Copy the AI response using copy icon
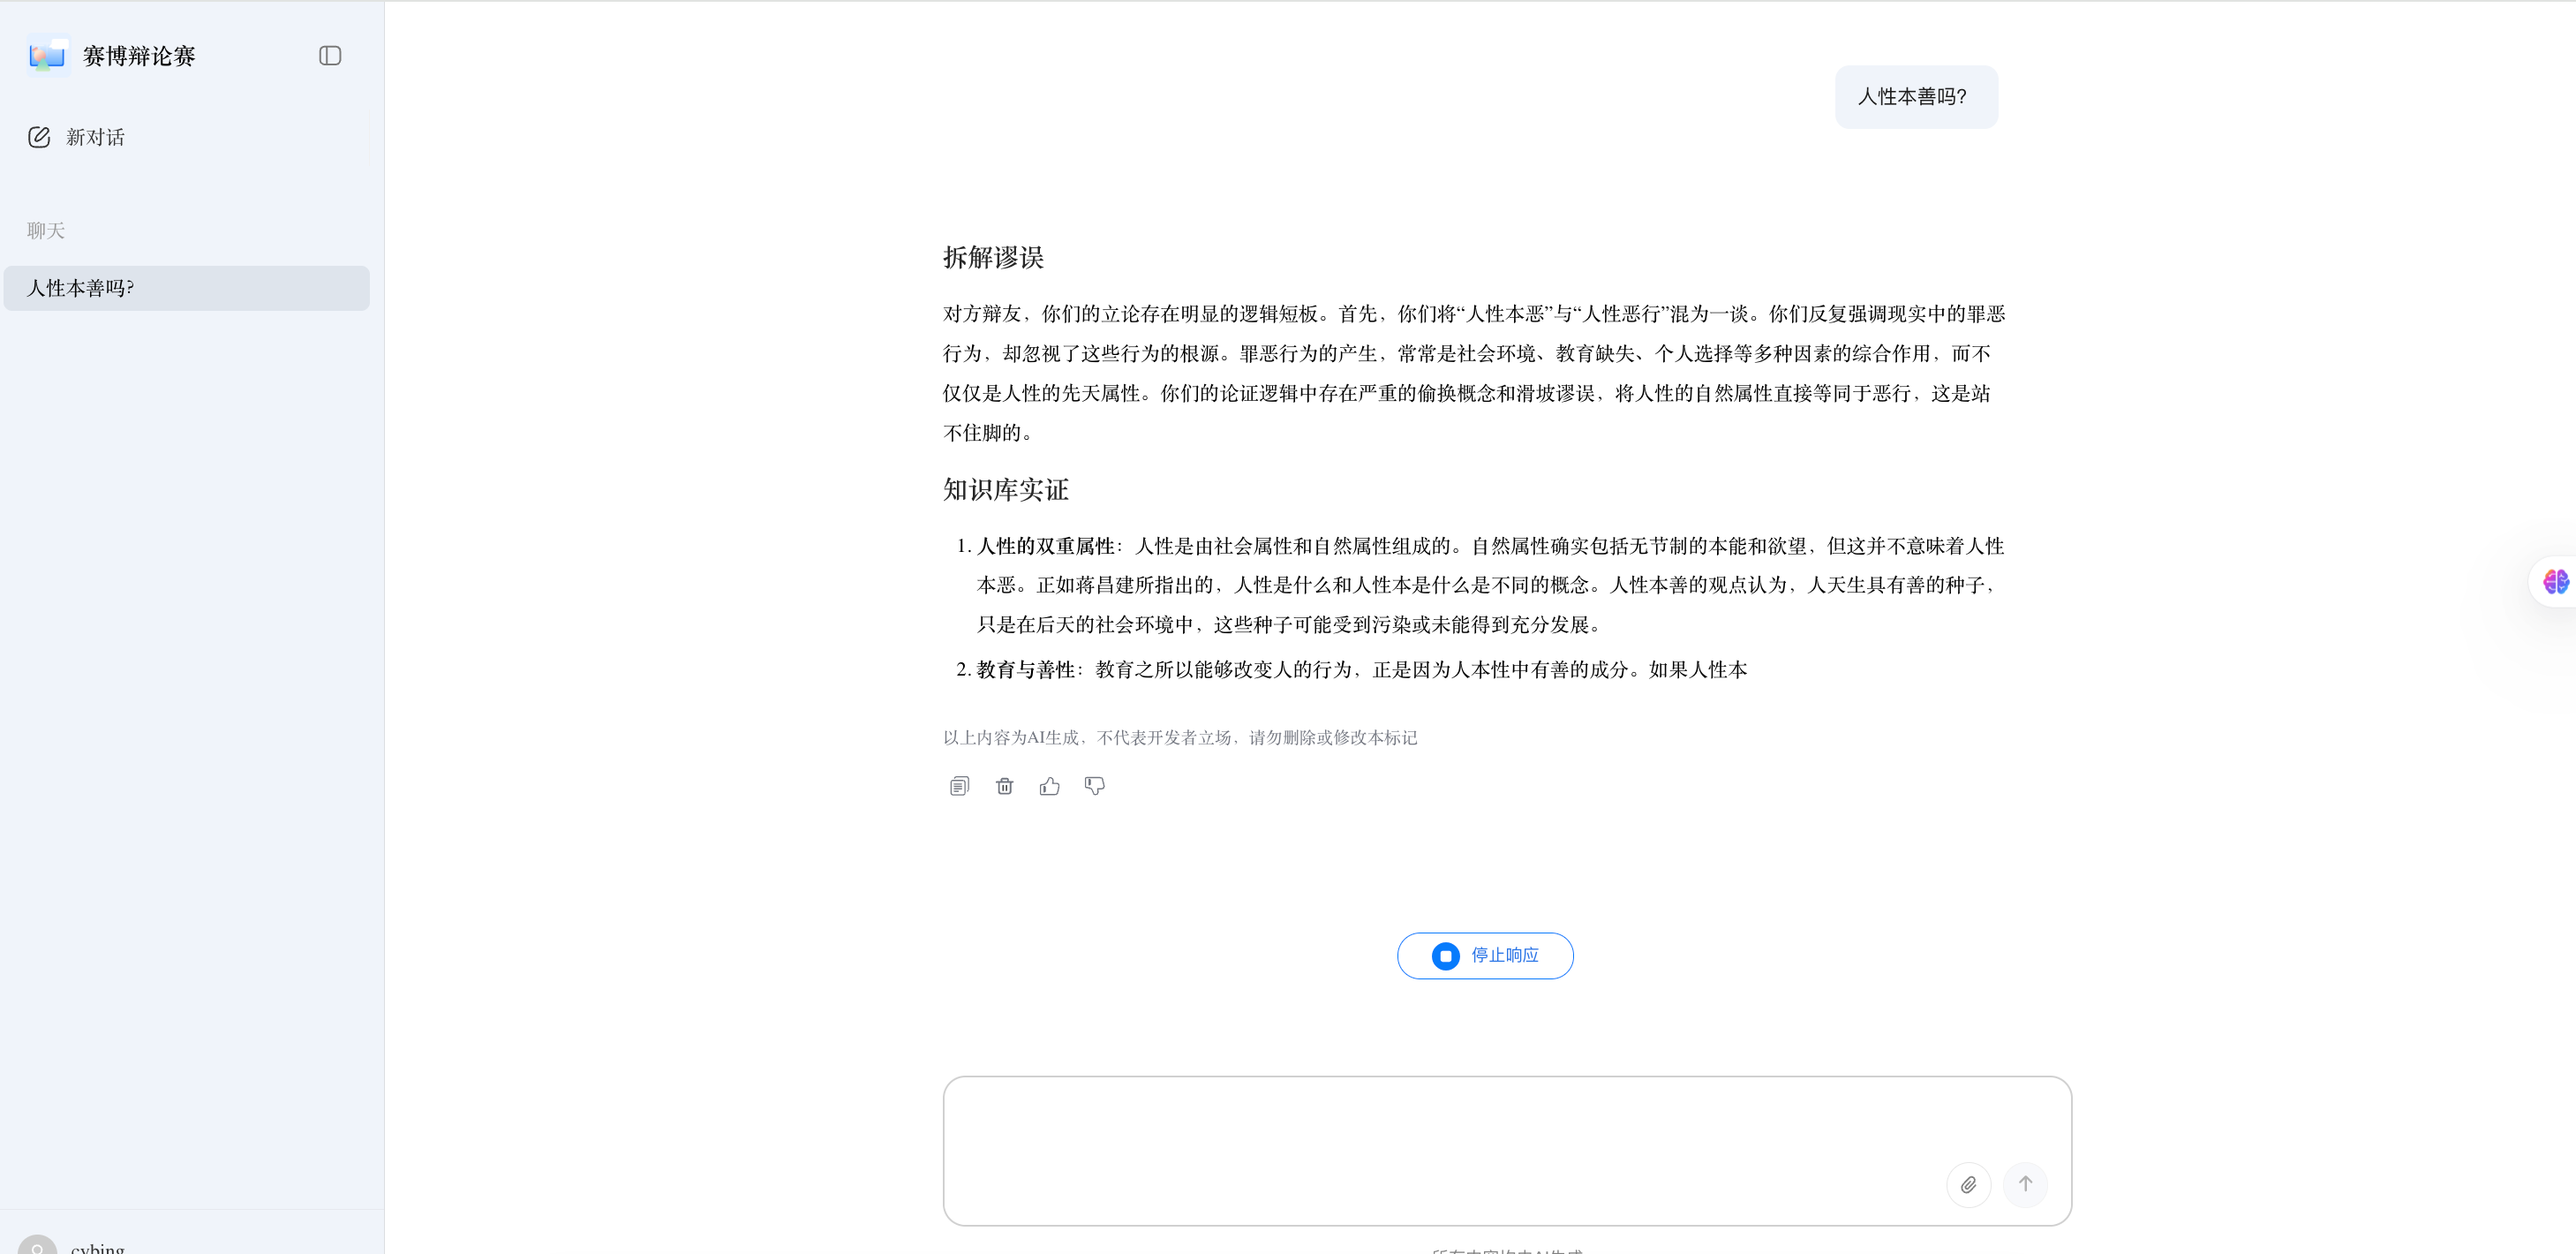Screen dimensions: 2576x1254 (x=959, y=786)
